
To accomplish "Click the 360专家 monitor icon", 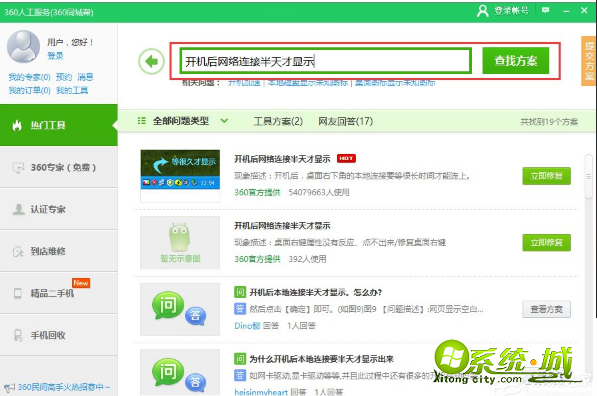I will click(18, 168).
